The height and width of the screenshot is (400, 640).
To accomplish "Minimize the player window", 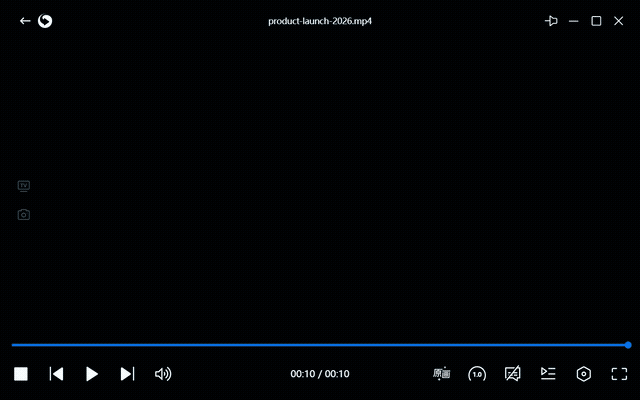I will (x=573, y=21).
